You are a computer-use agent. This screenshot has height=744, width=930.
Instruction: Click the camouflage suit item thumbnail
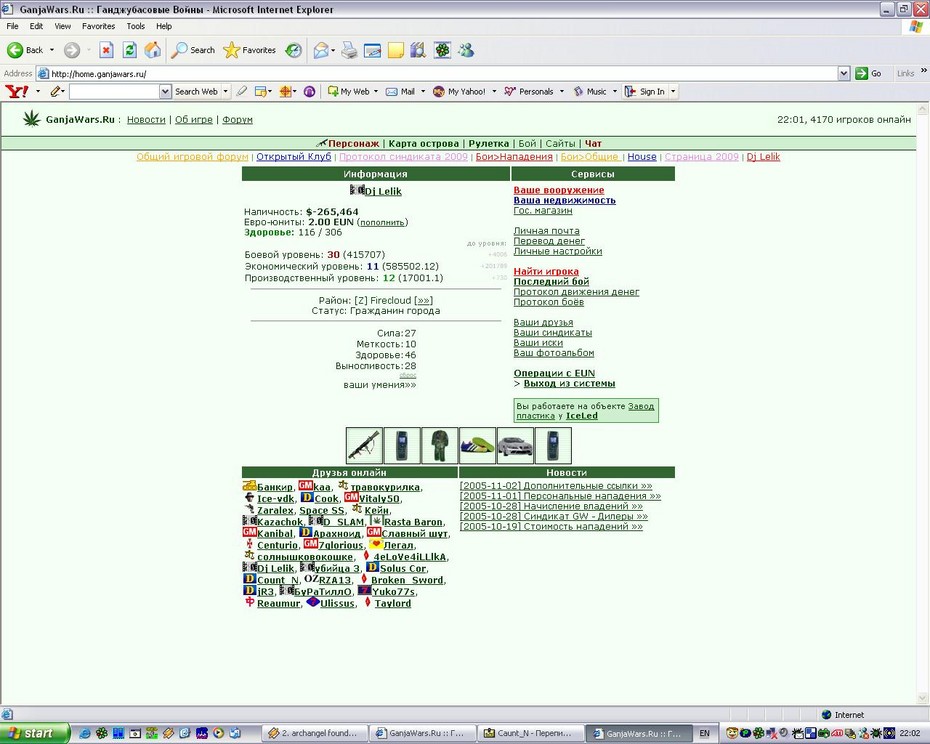tap(439, 445)
